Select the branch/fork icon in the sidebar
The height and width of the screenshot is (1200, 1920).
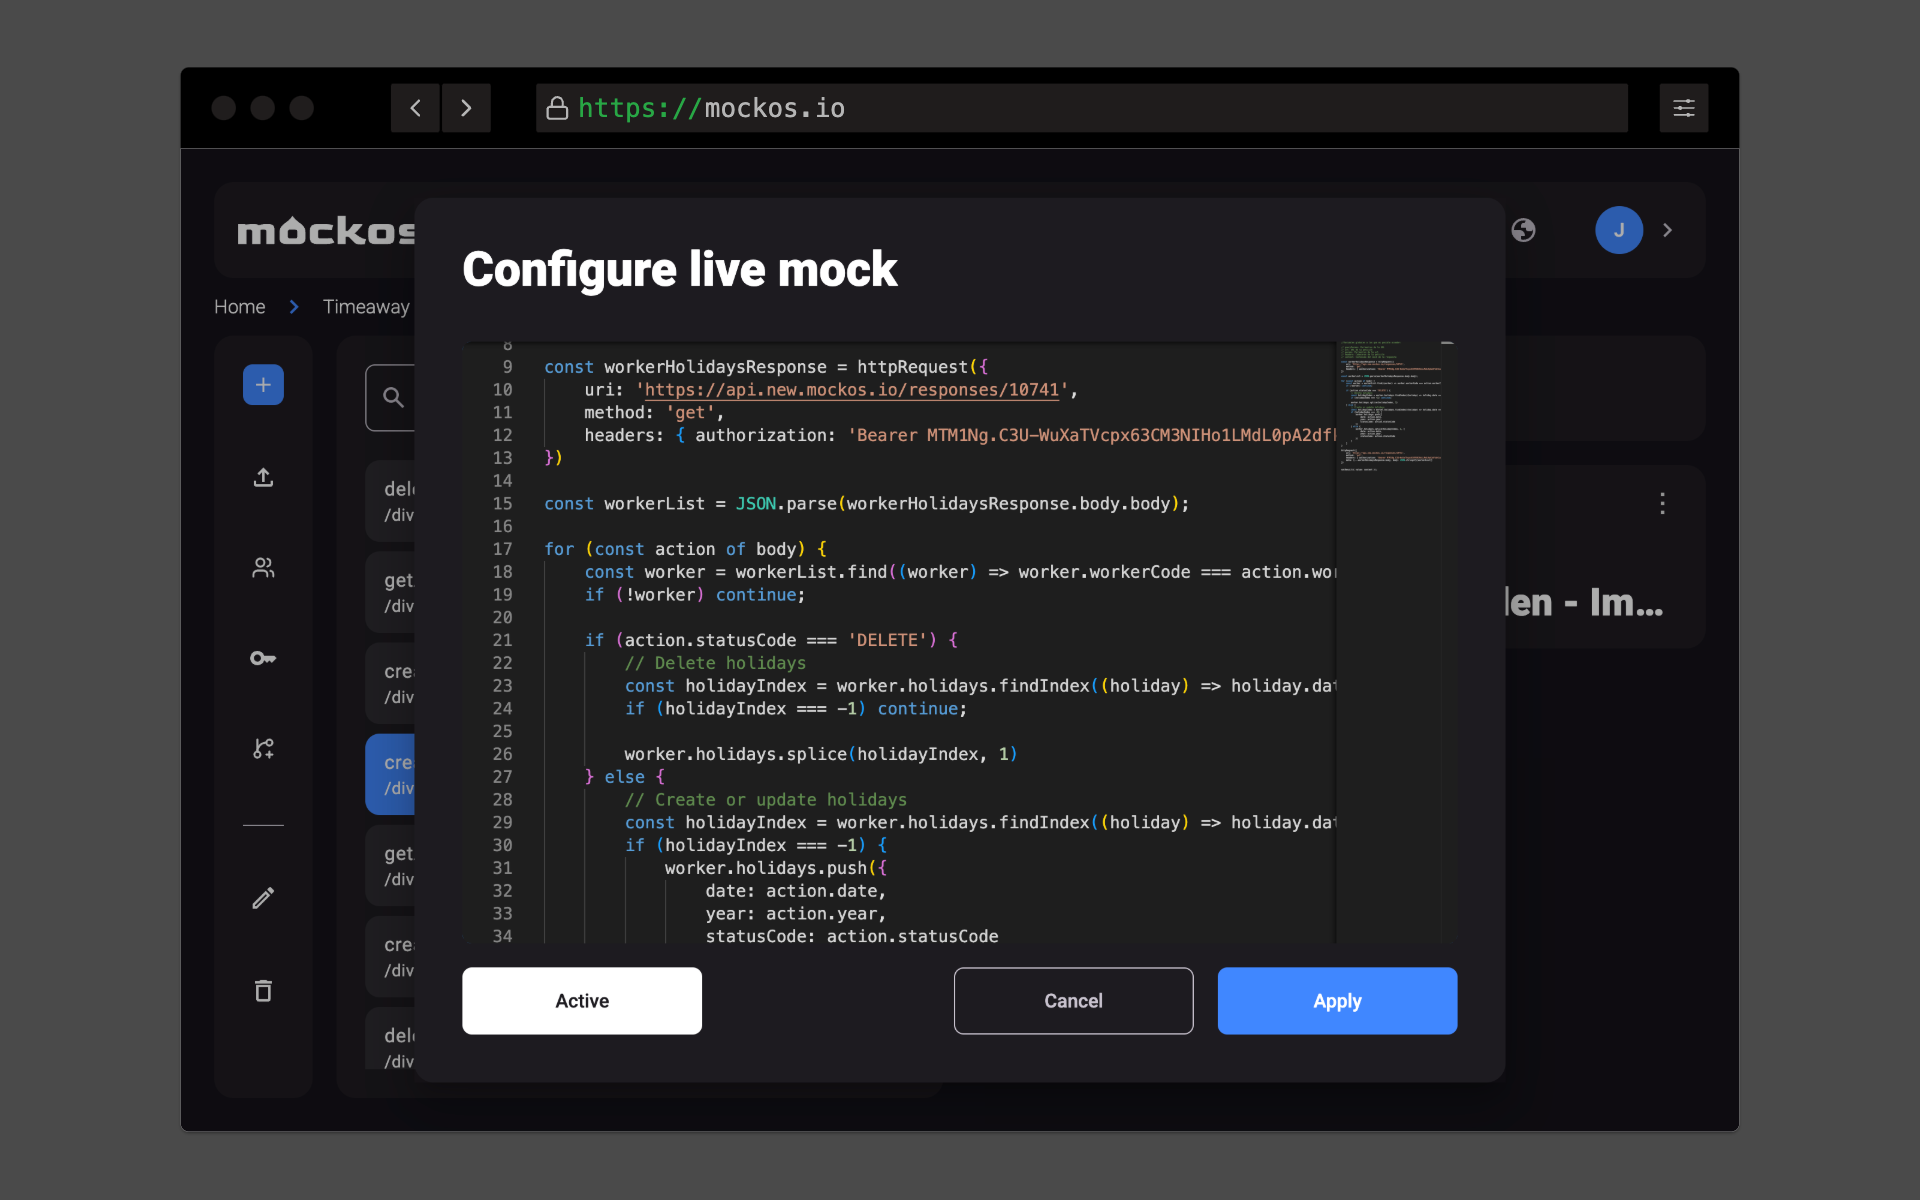tap(262, 747)
